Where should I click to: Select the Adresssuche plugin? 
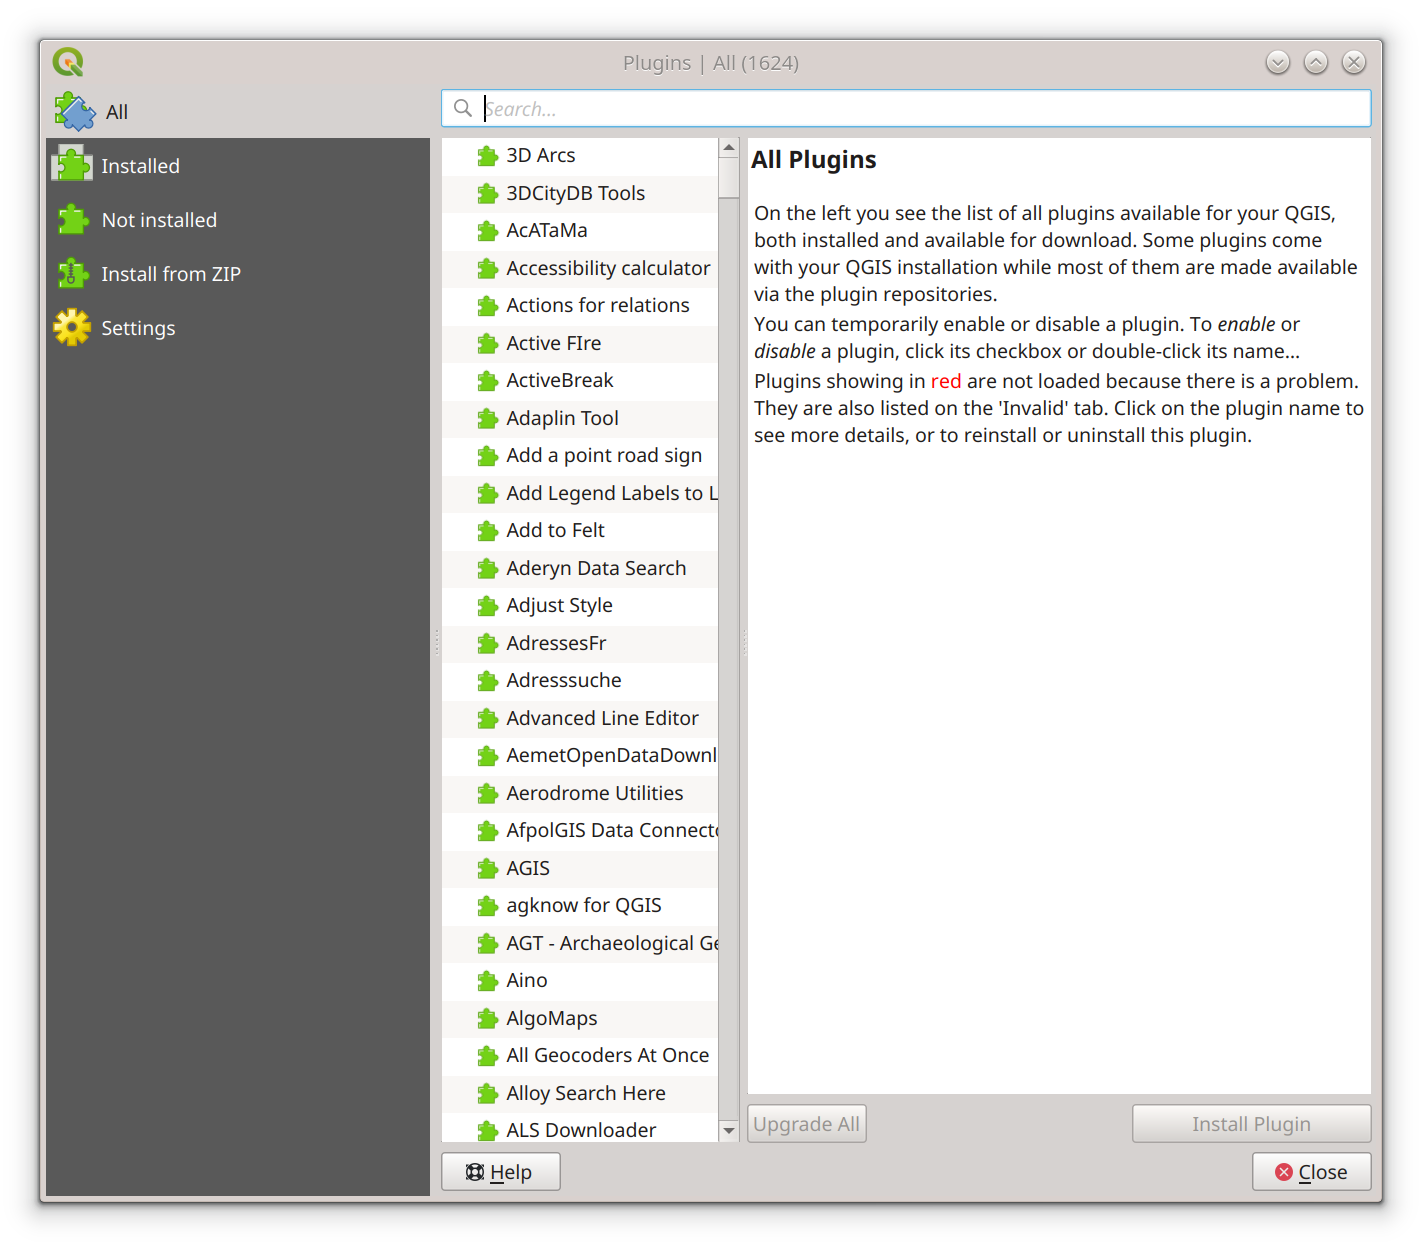click(580, 681)
